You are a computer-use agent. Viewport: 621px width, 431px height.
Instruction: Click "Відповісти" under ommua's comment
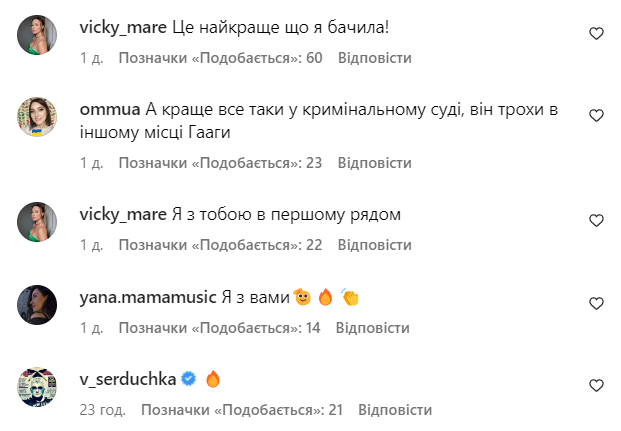pyautogui.click(x=375, y=162)
